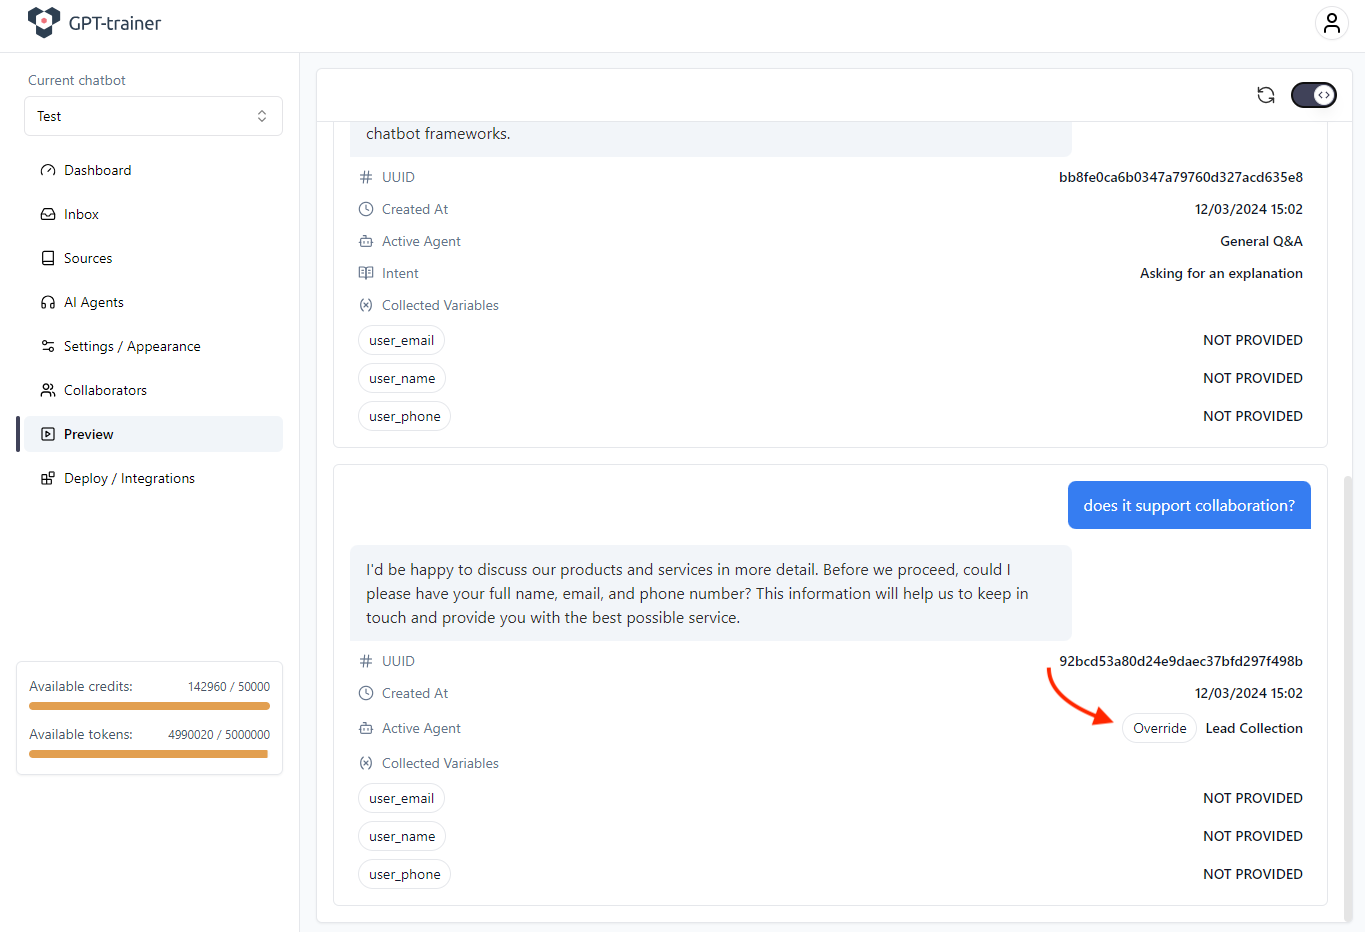Click the Lead Collection agent label
1365x932 pixels.
click(1254, 728)
